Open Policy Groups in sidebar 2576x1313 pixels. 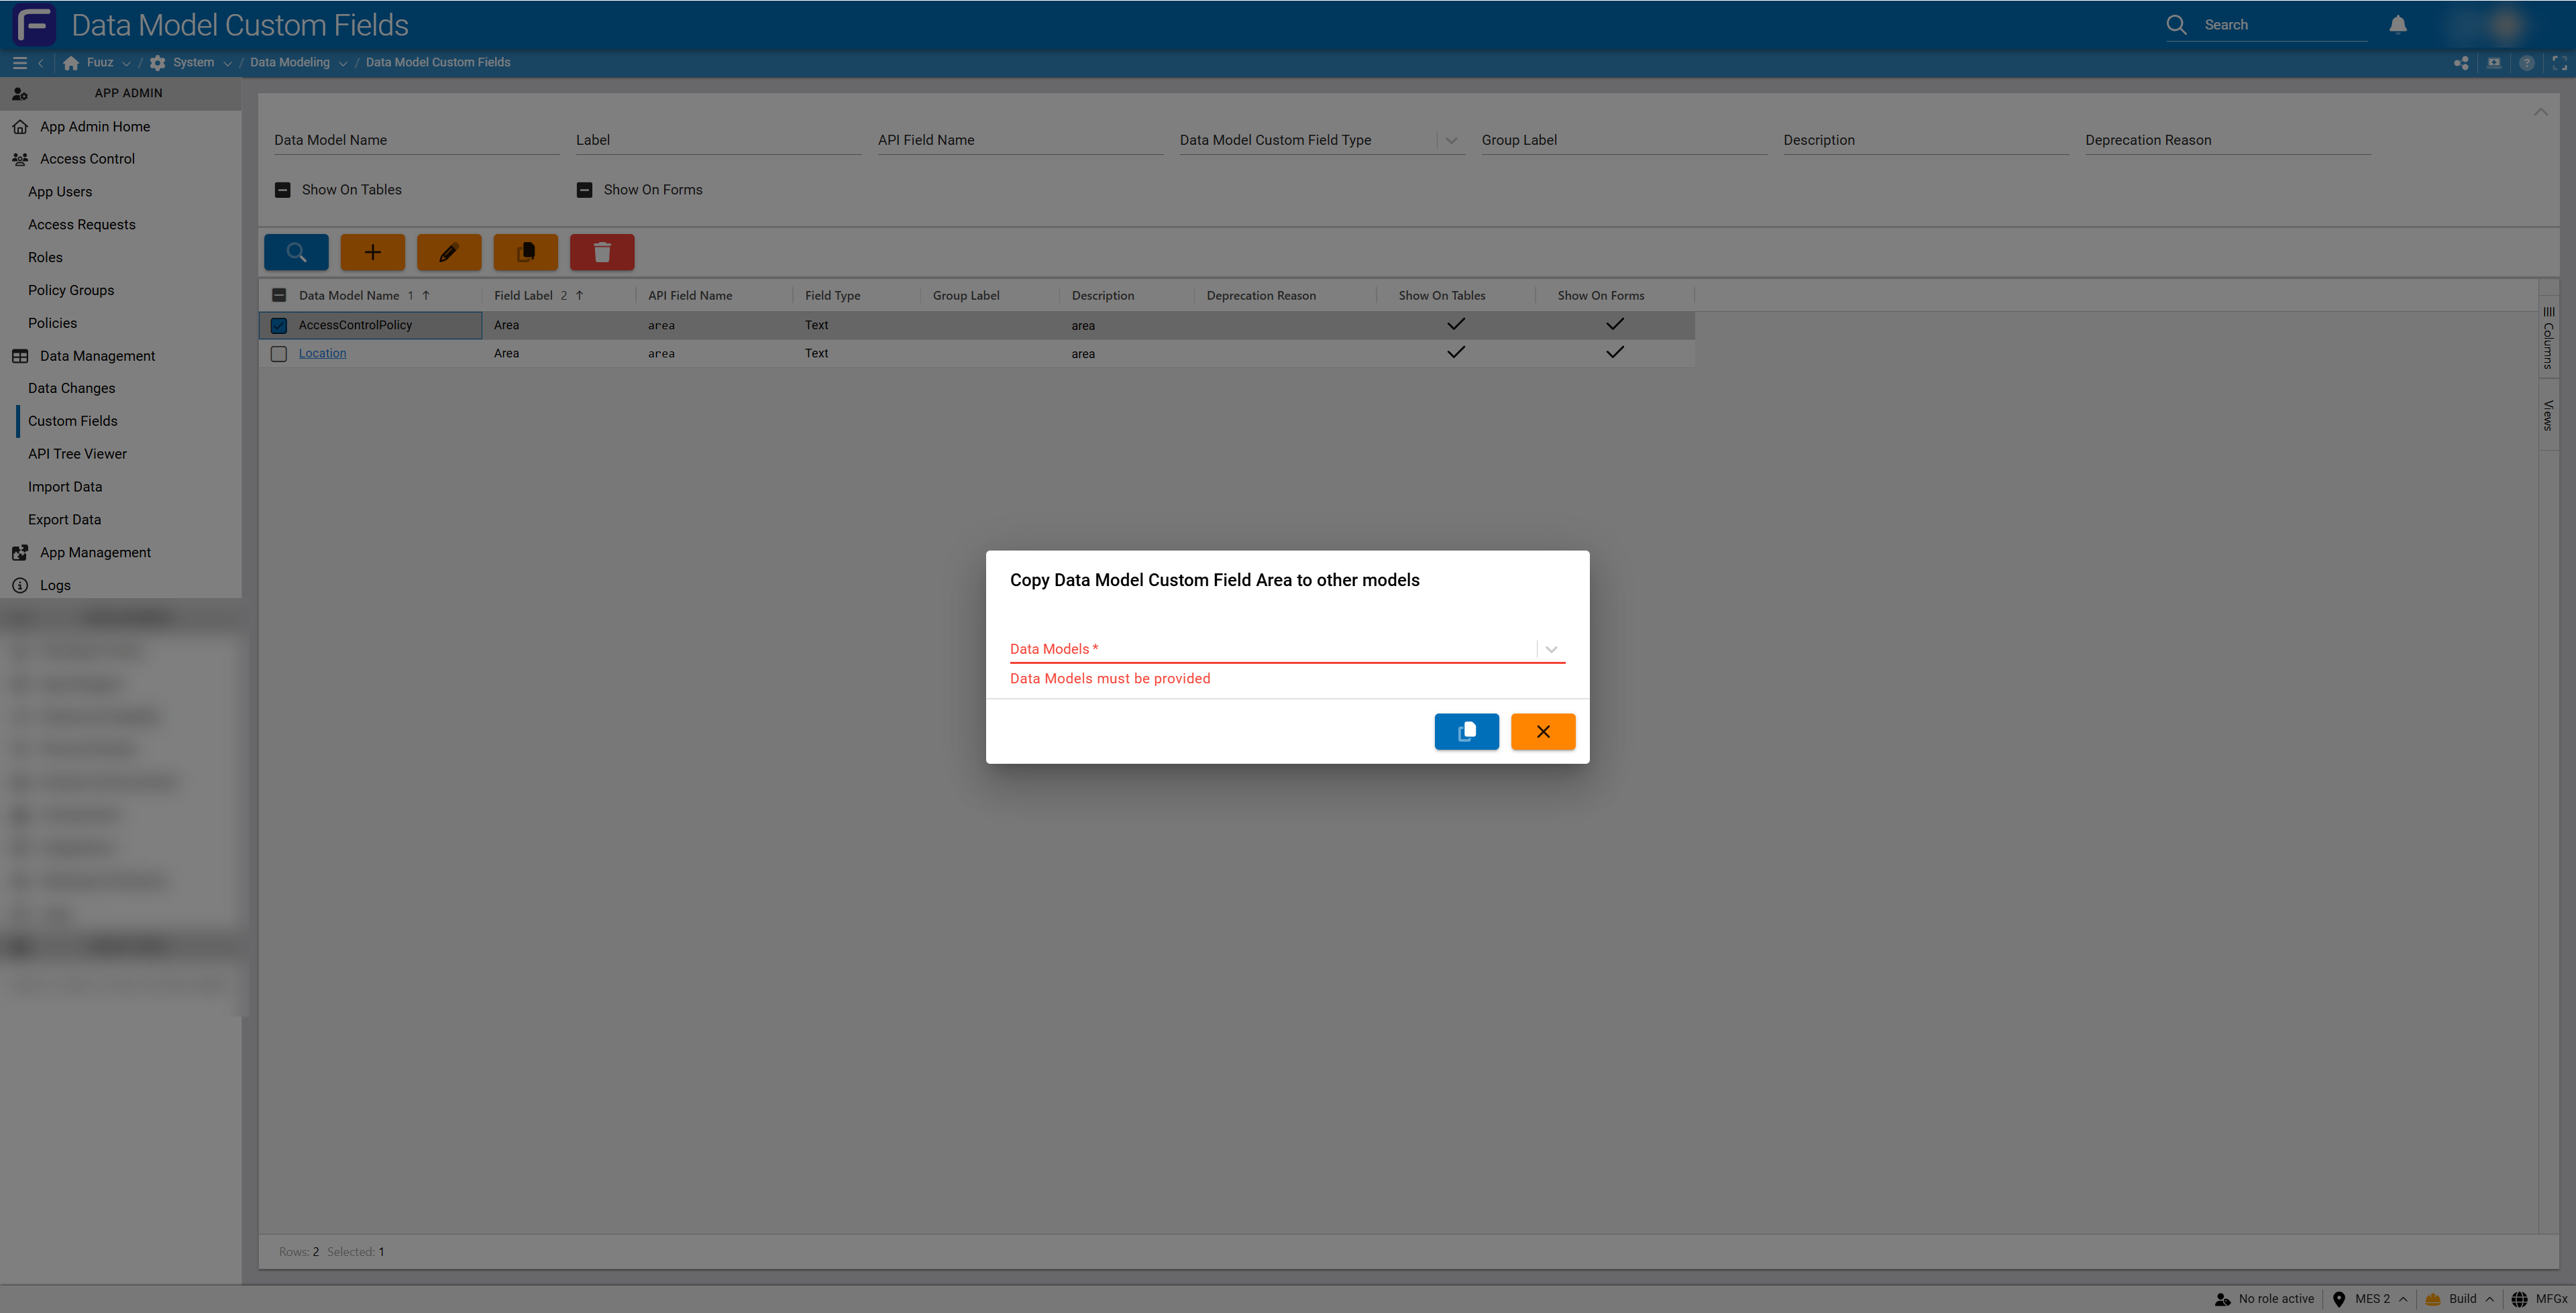tap(71, 290)
